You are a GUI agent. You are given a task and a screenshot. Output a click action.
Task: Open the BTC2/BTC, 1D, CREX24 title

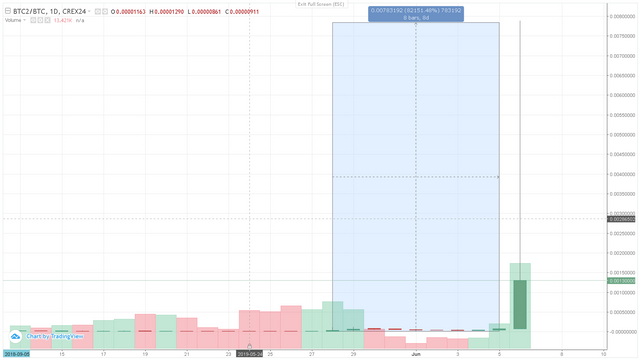coord(49,11)
